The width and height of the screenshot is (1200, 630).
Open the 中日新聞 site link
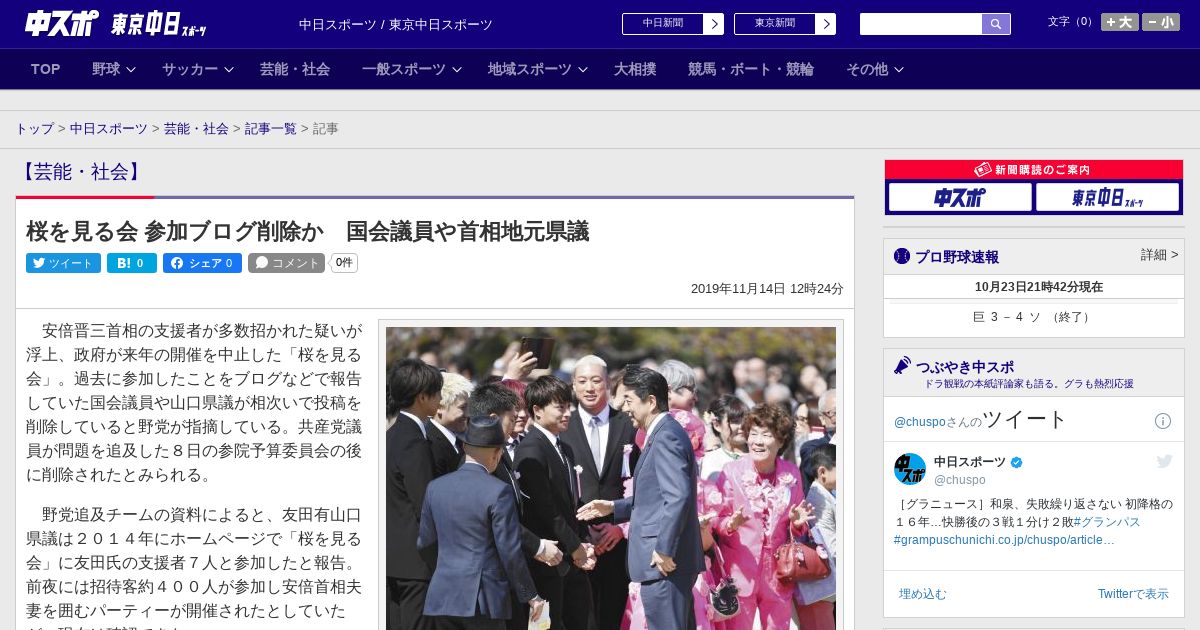point(663,24)
